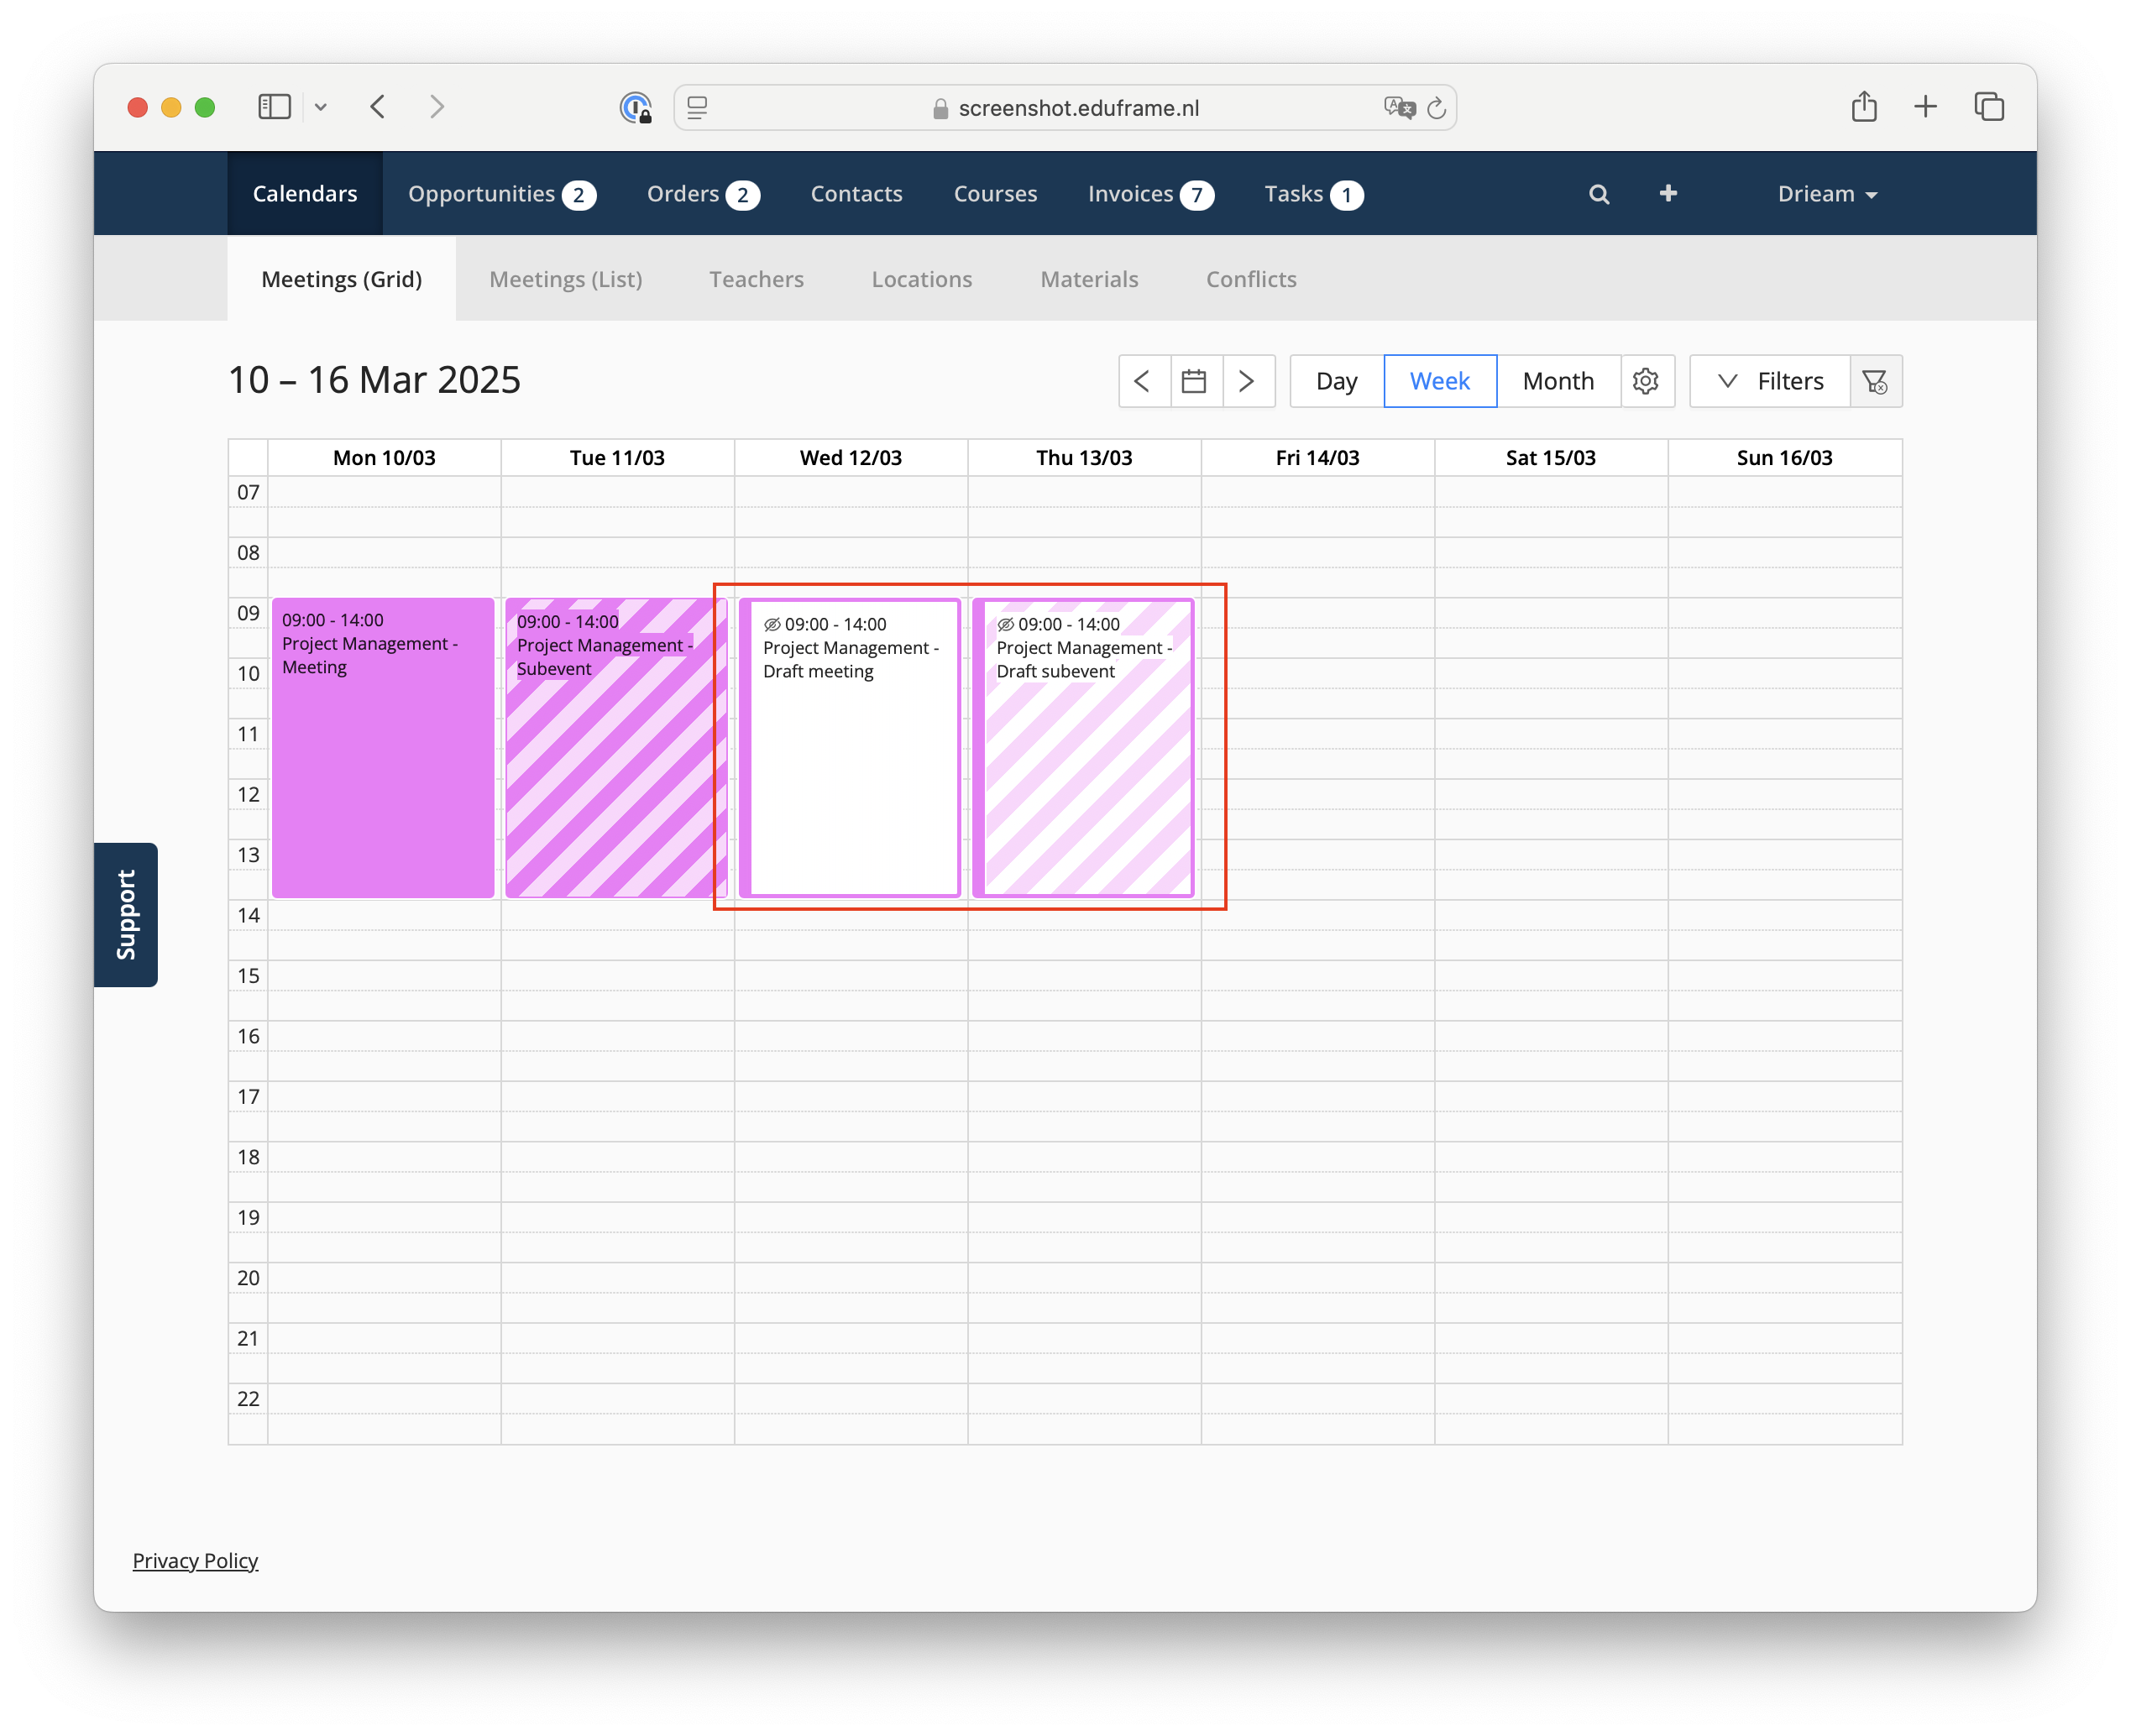Open the Monday Project Management - Meeting event
Image resolution: width=2131 pixels, height=1736 pixels.
coord(383,747)
